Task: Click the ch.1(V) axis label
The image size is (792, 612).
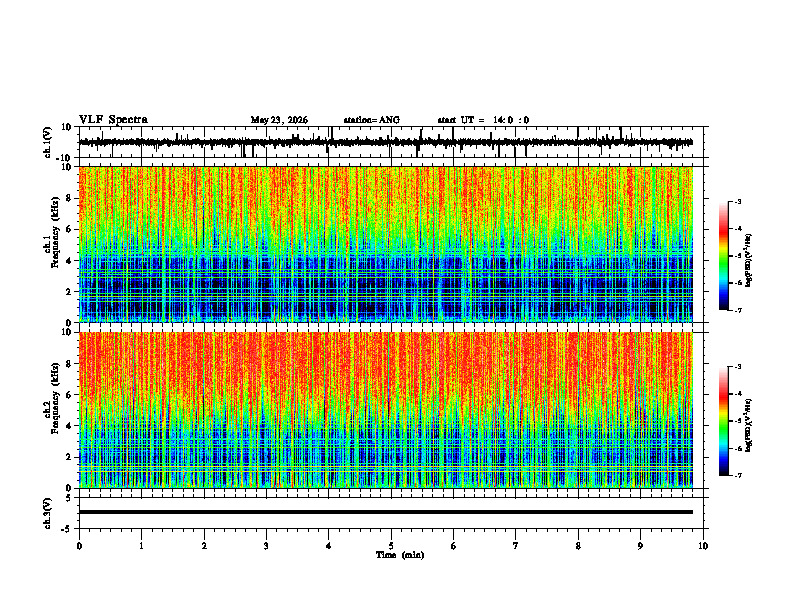Action: coord(48,142)
